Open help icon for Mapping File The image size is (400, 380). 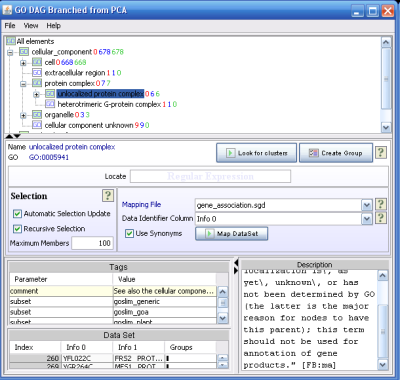[x=381, y=204]
